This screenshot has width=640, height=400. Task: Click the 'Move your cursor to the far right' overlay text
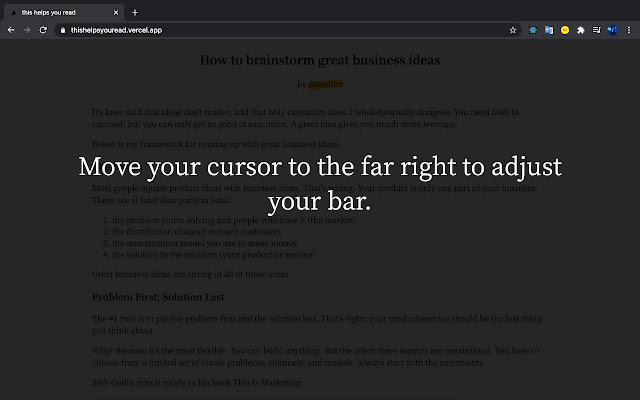[320, 184]
